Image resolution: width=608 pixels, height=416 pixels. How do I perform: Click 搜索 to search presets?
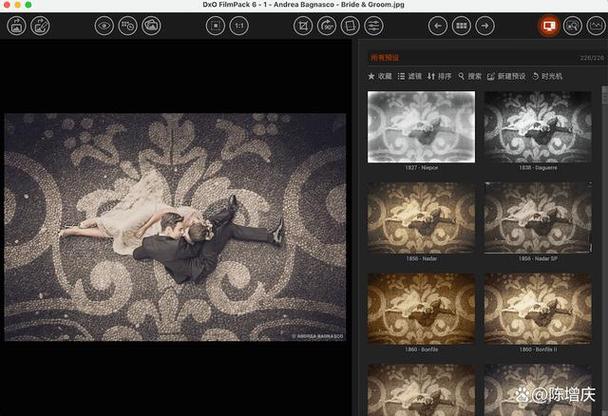[470, 76]
